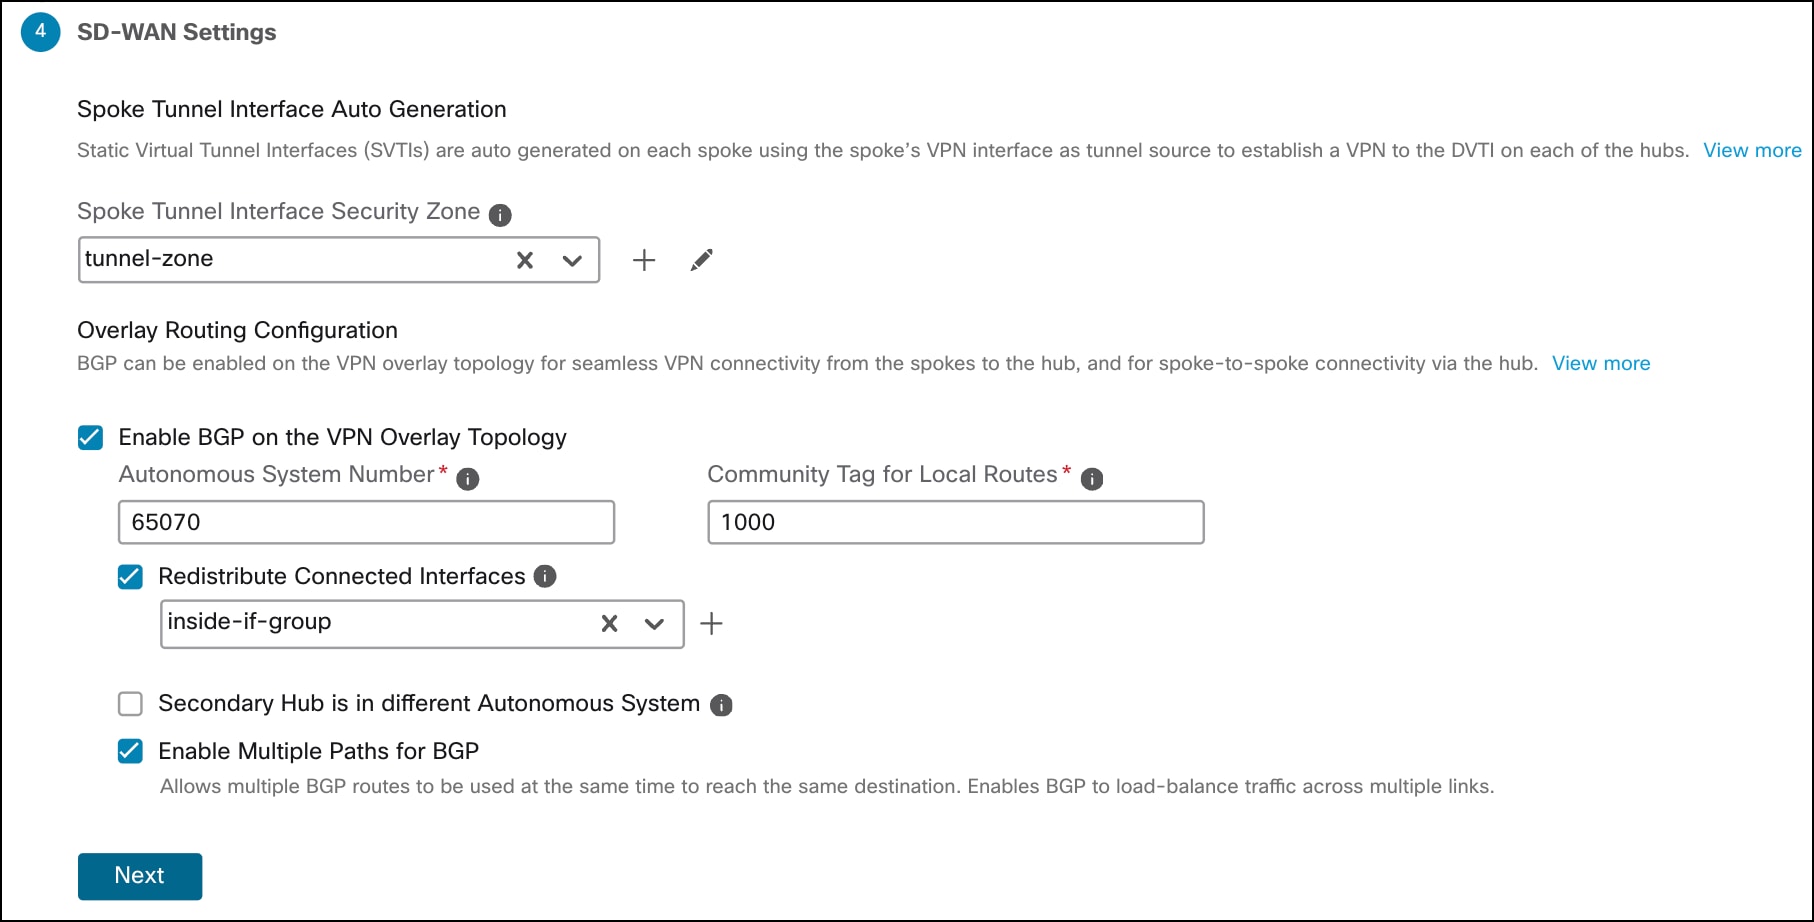The image size is (1814, 922).
Task: Click the Next button
Action: [139, 875]
